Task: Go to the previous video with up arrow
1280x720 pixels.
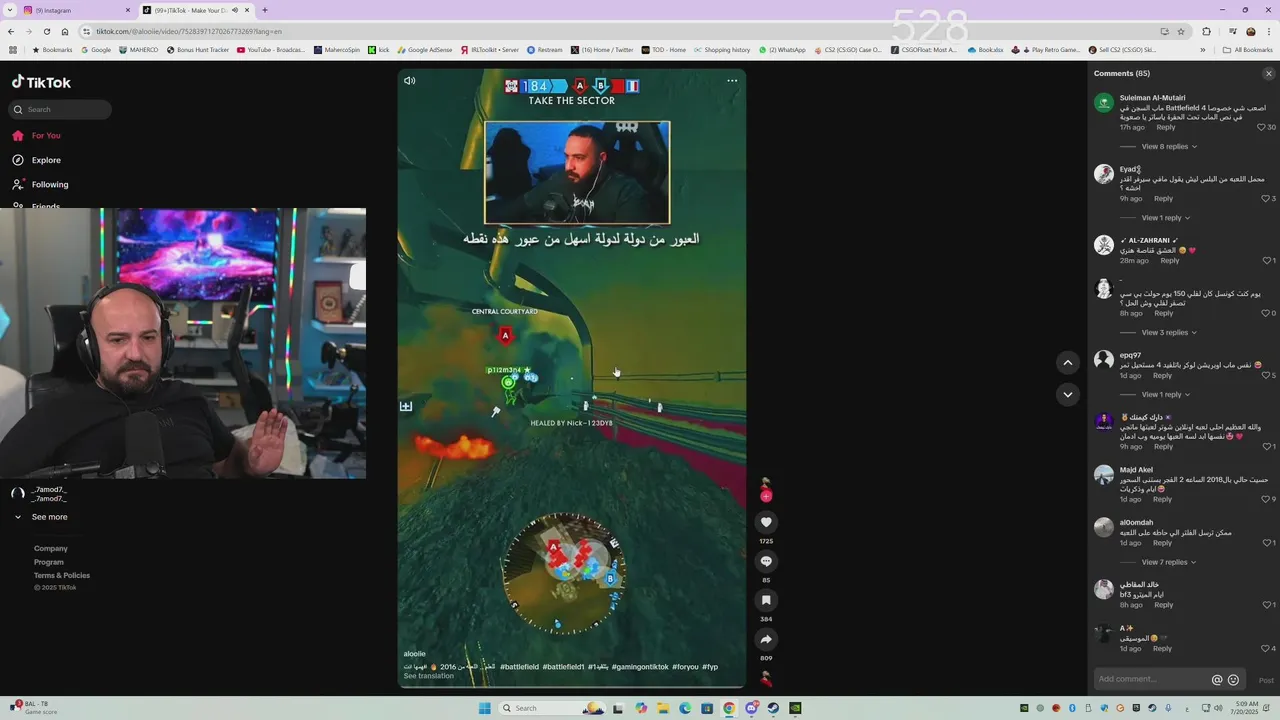Action: 1068,363
